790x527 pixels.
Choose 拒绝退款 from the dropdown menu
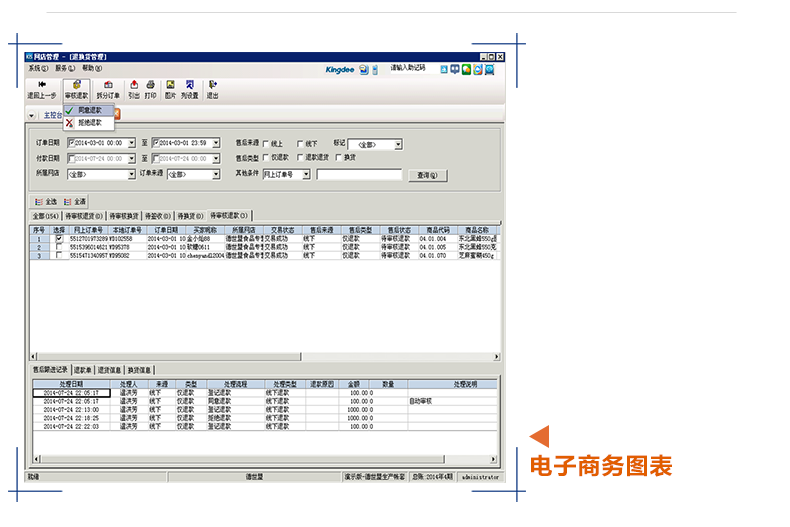click(90, 122)
